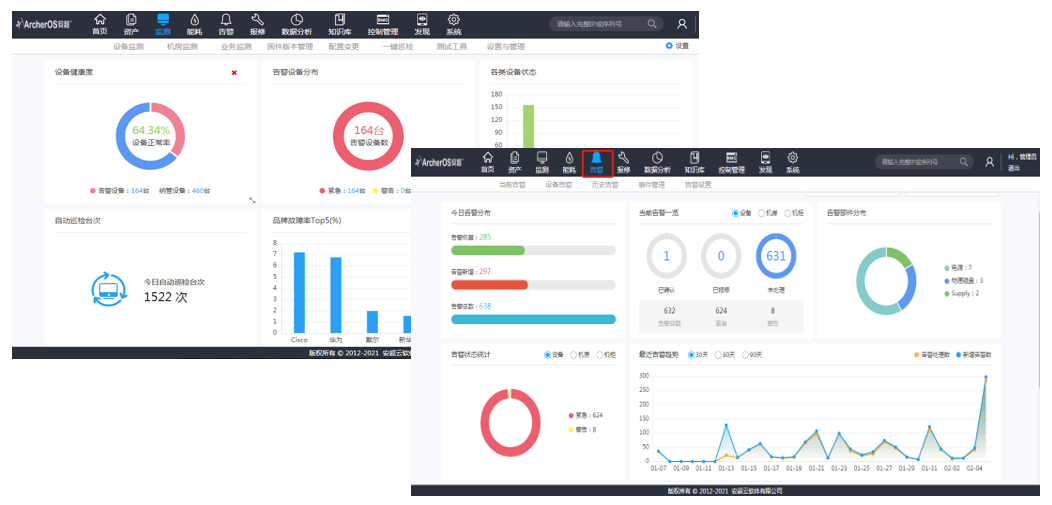Image resolution: width=1052 pixels, height=505 pixels.
Task: Switch to the 机房监测 sub-tab
Action: [x=181, y=46]
